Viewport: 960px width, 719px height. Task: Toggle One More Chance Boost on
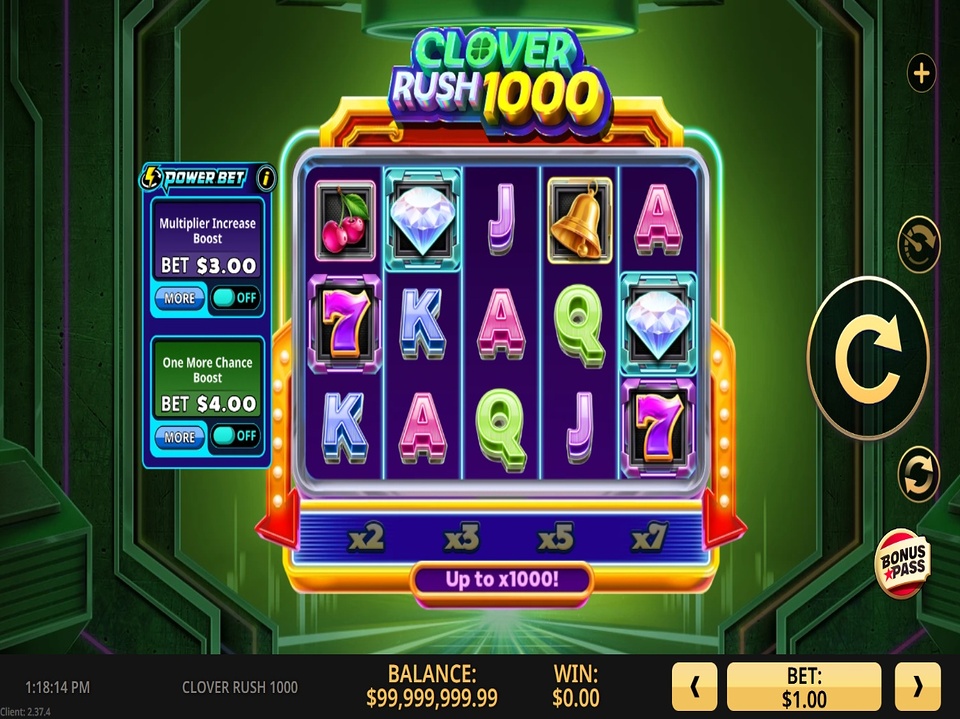[235, 436]
